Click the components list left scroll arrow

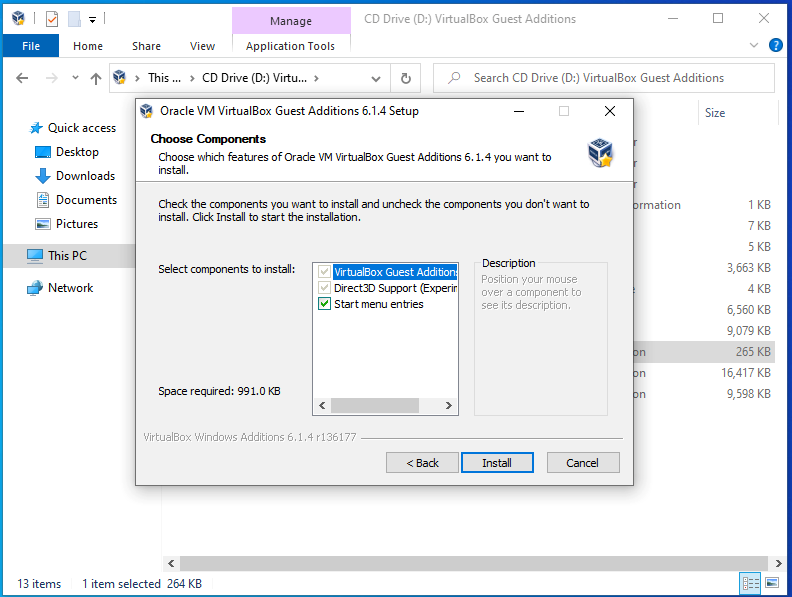[322, 406]
